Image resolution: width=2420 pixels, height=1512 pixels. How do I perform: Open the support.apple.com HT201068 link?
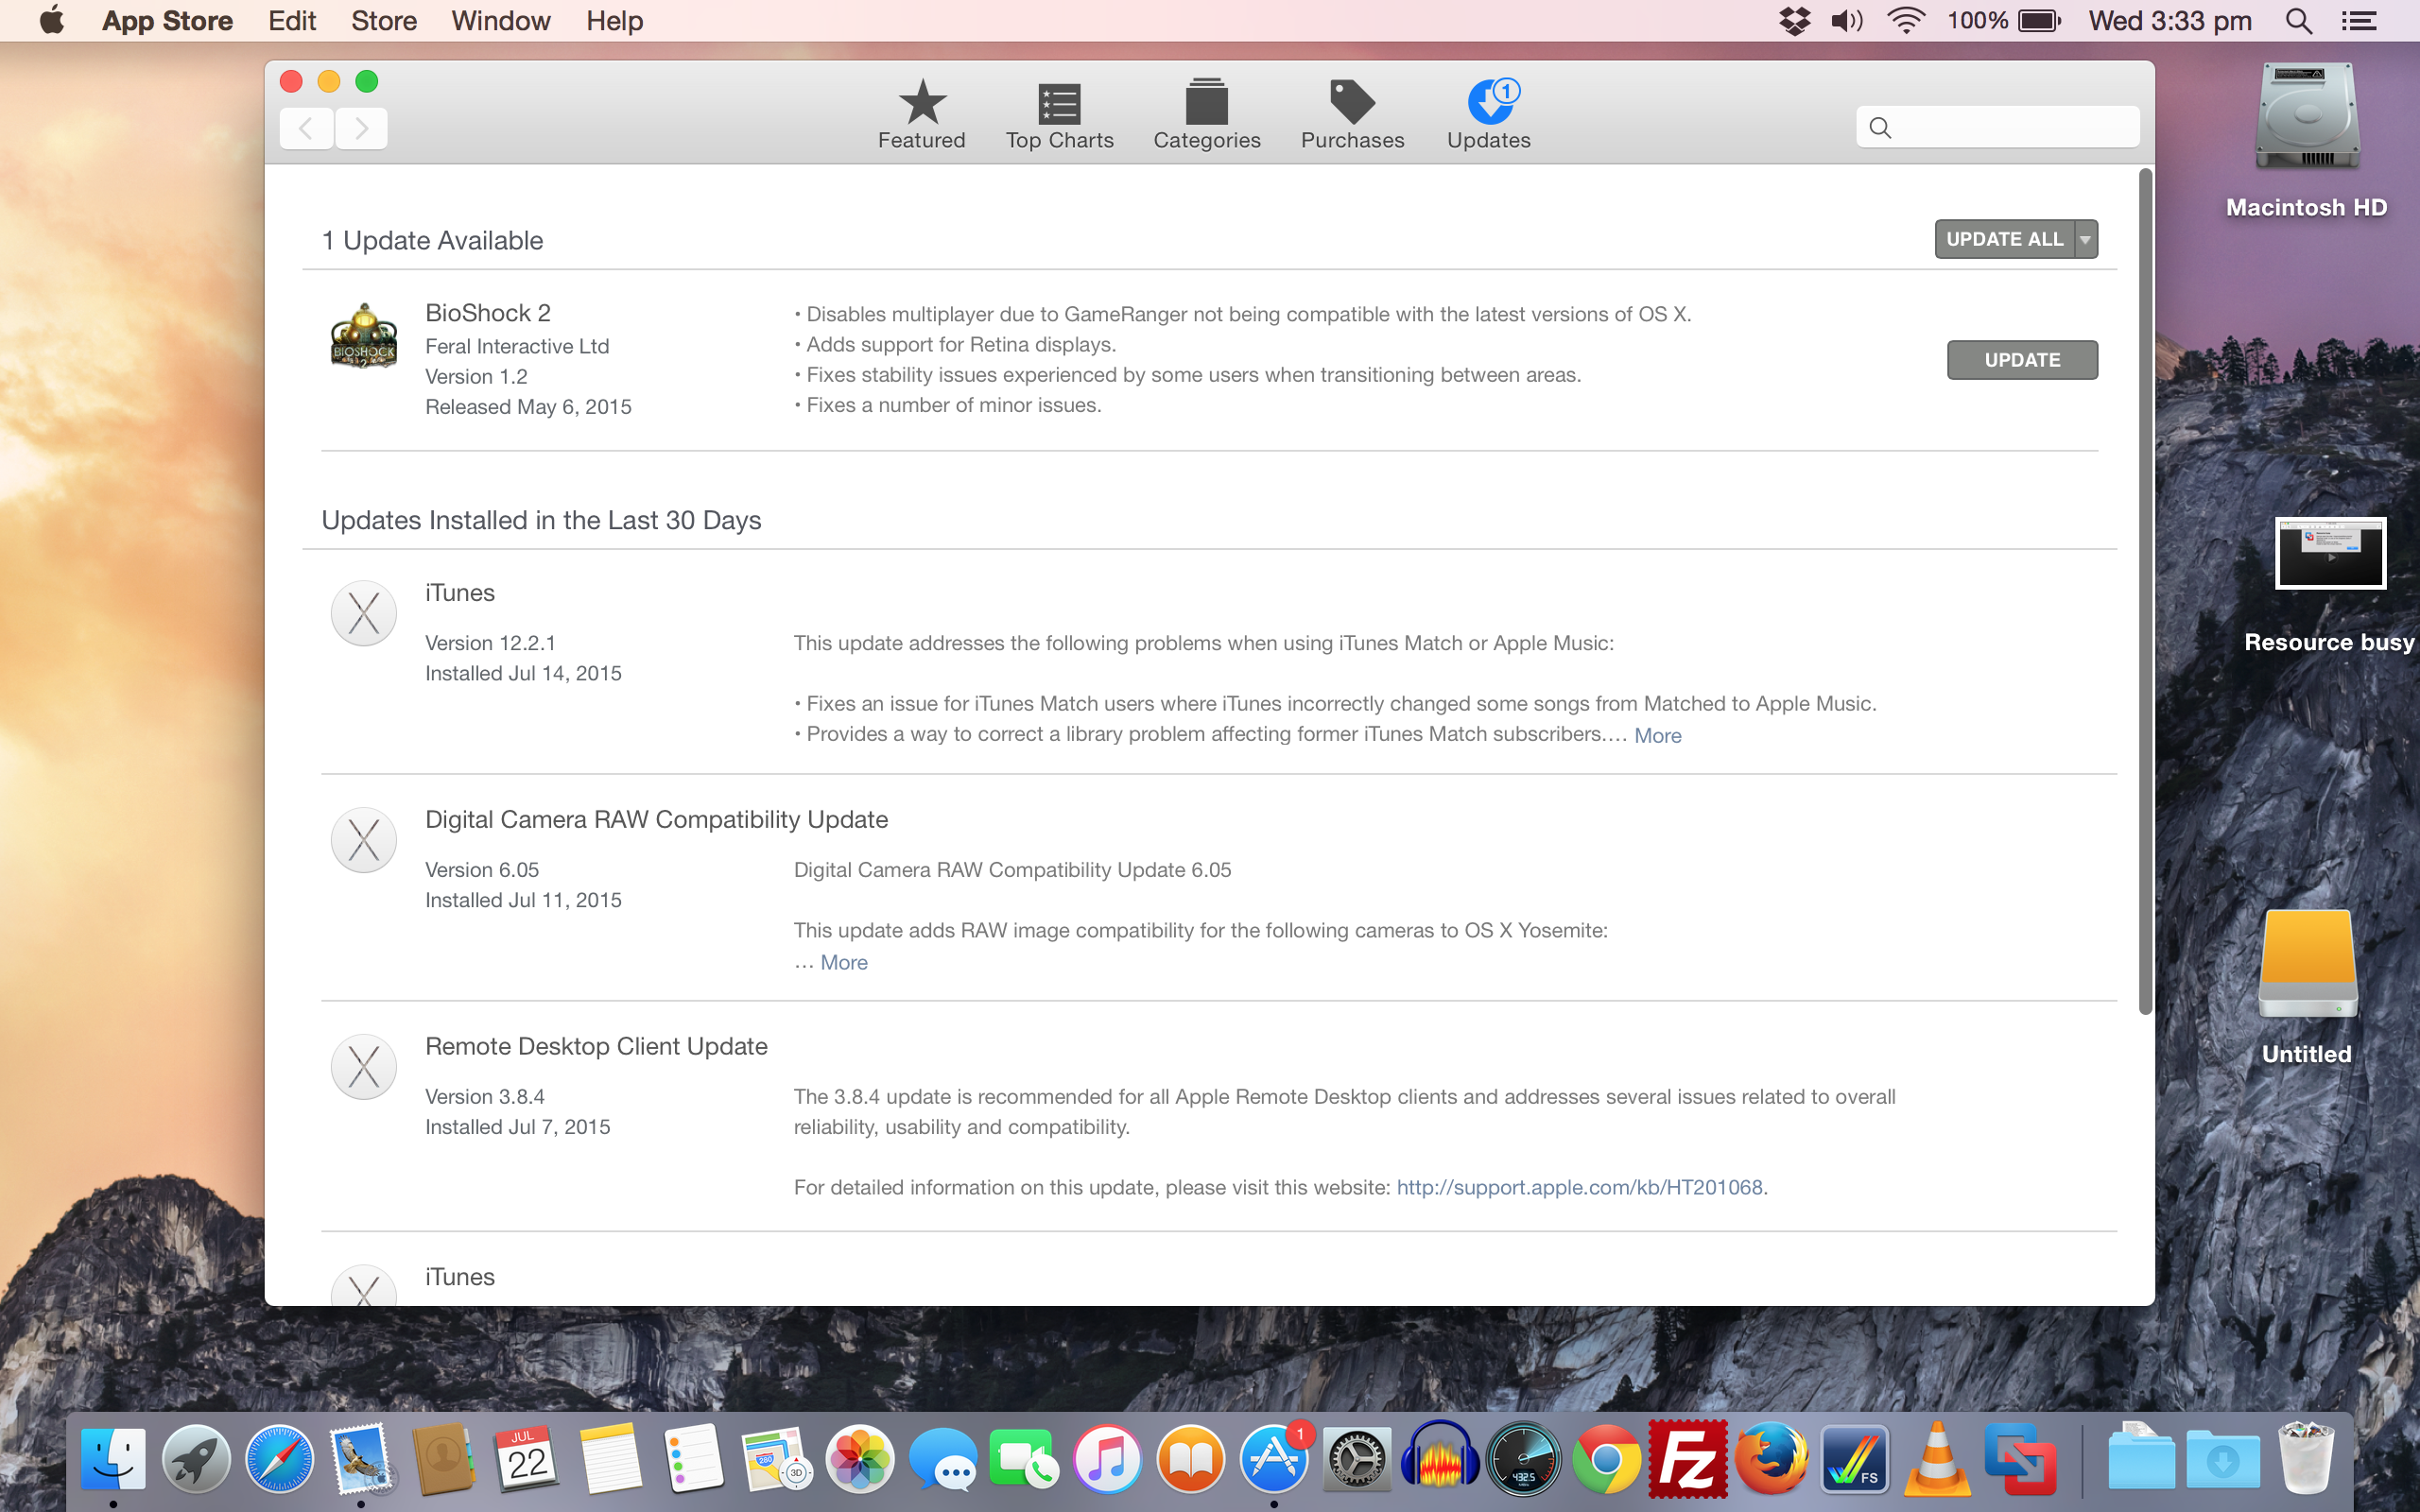(x=1579, y=1187)
